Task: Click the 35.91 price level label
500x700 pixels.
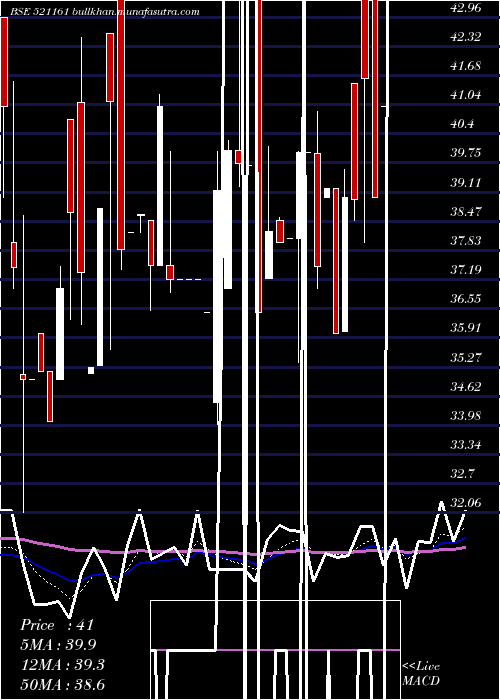Action: [x=466, y=328]
